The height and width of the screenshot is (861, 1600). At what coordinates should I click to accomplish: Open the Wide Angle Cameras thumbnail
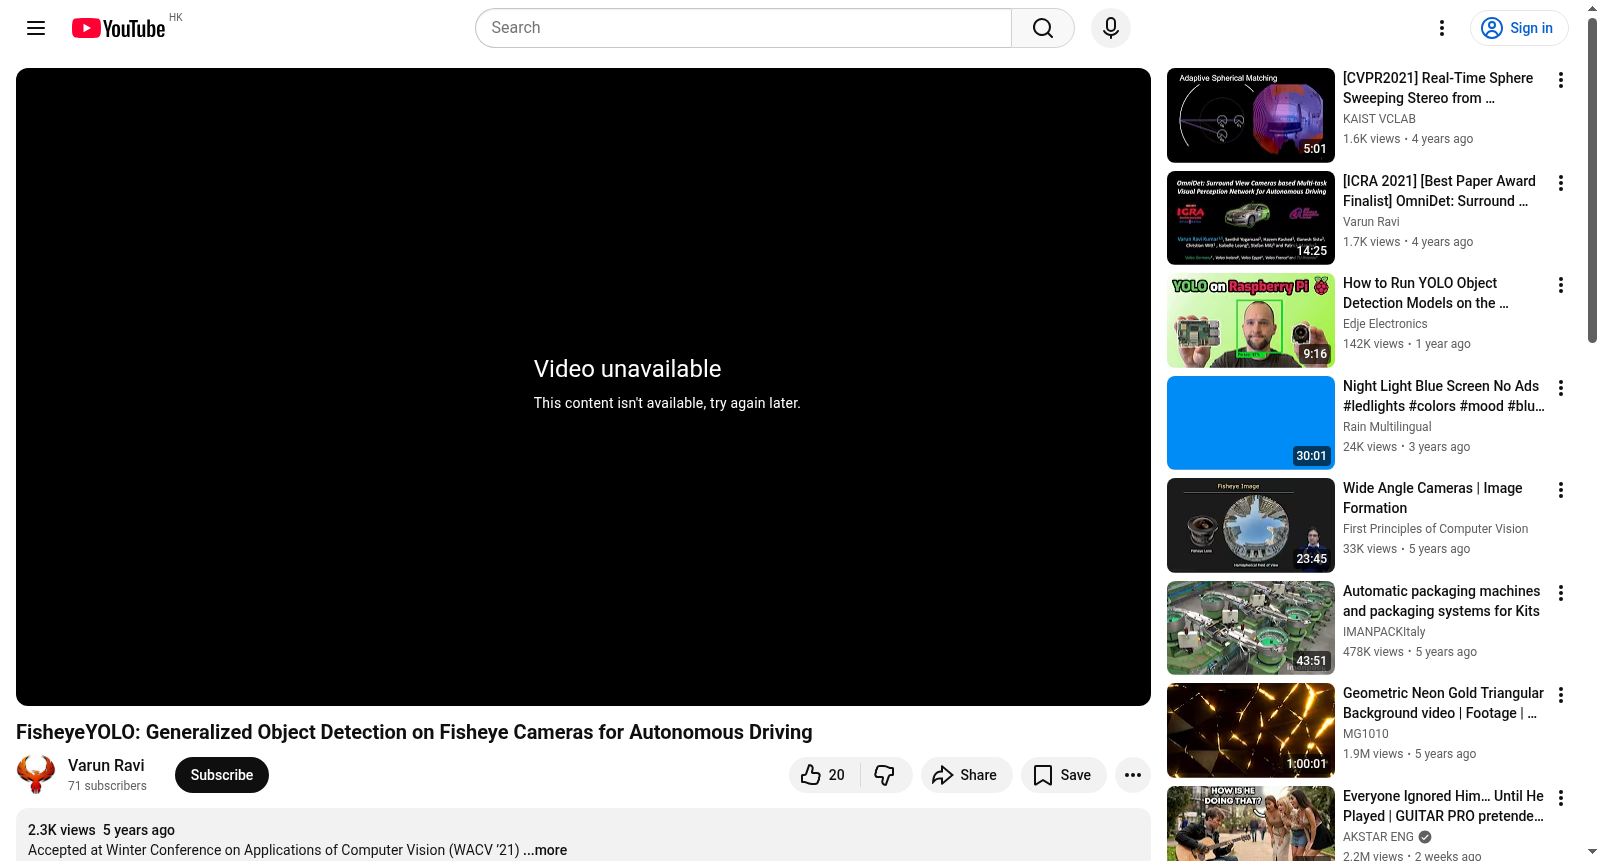click(1251, 525)
